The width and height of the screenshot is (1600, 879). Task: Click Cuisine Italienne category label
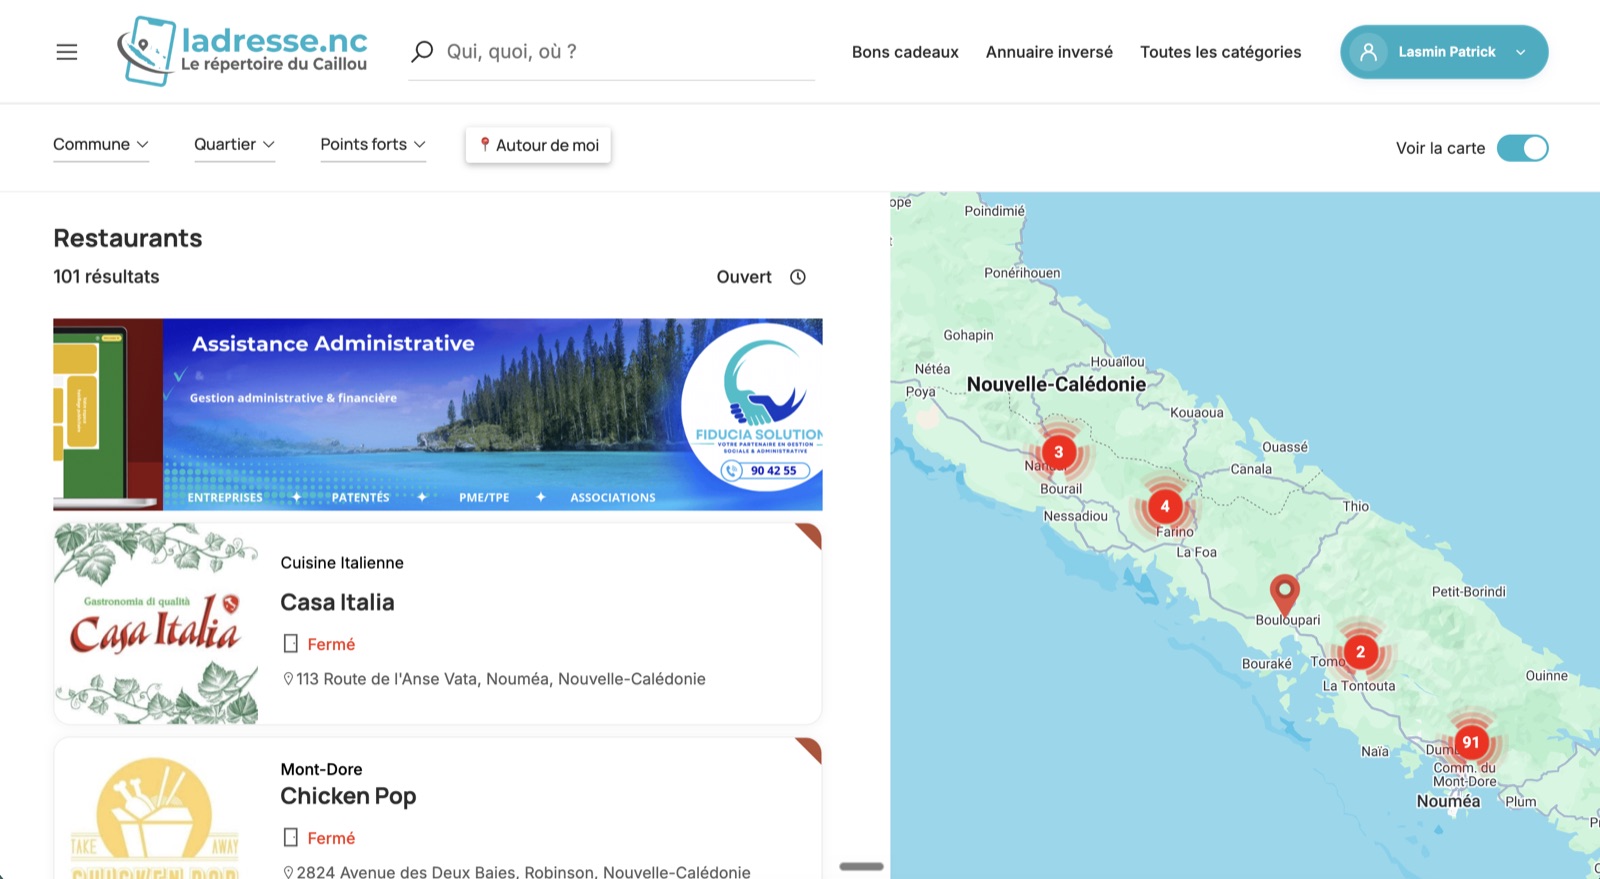pyautogui.click(x=342, y=563)
